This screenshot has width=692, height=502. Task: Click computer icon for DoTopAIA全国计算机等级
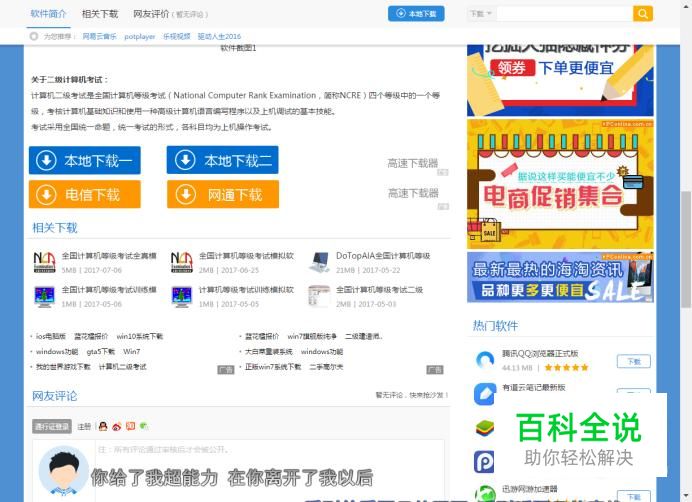point(320,262)
